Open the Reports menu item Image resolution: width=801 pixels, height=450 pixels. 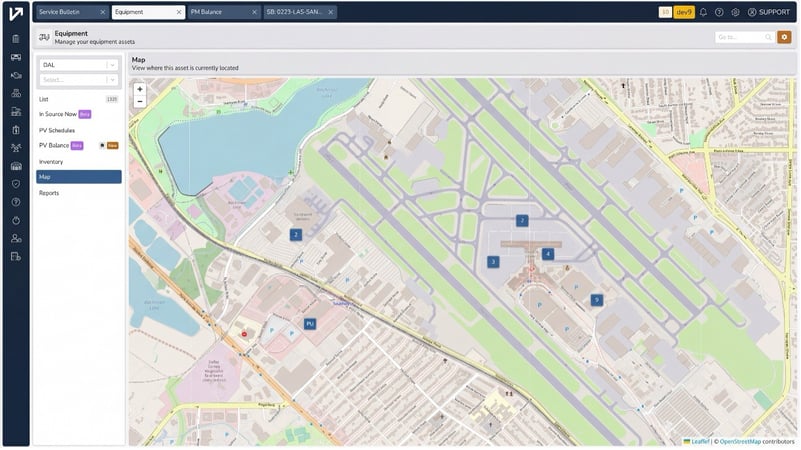coord(79,193)
